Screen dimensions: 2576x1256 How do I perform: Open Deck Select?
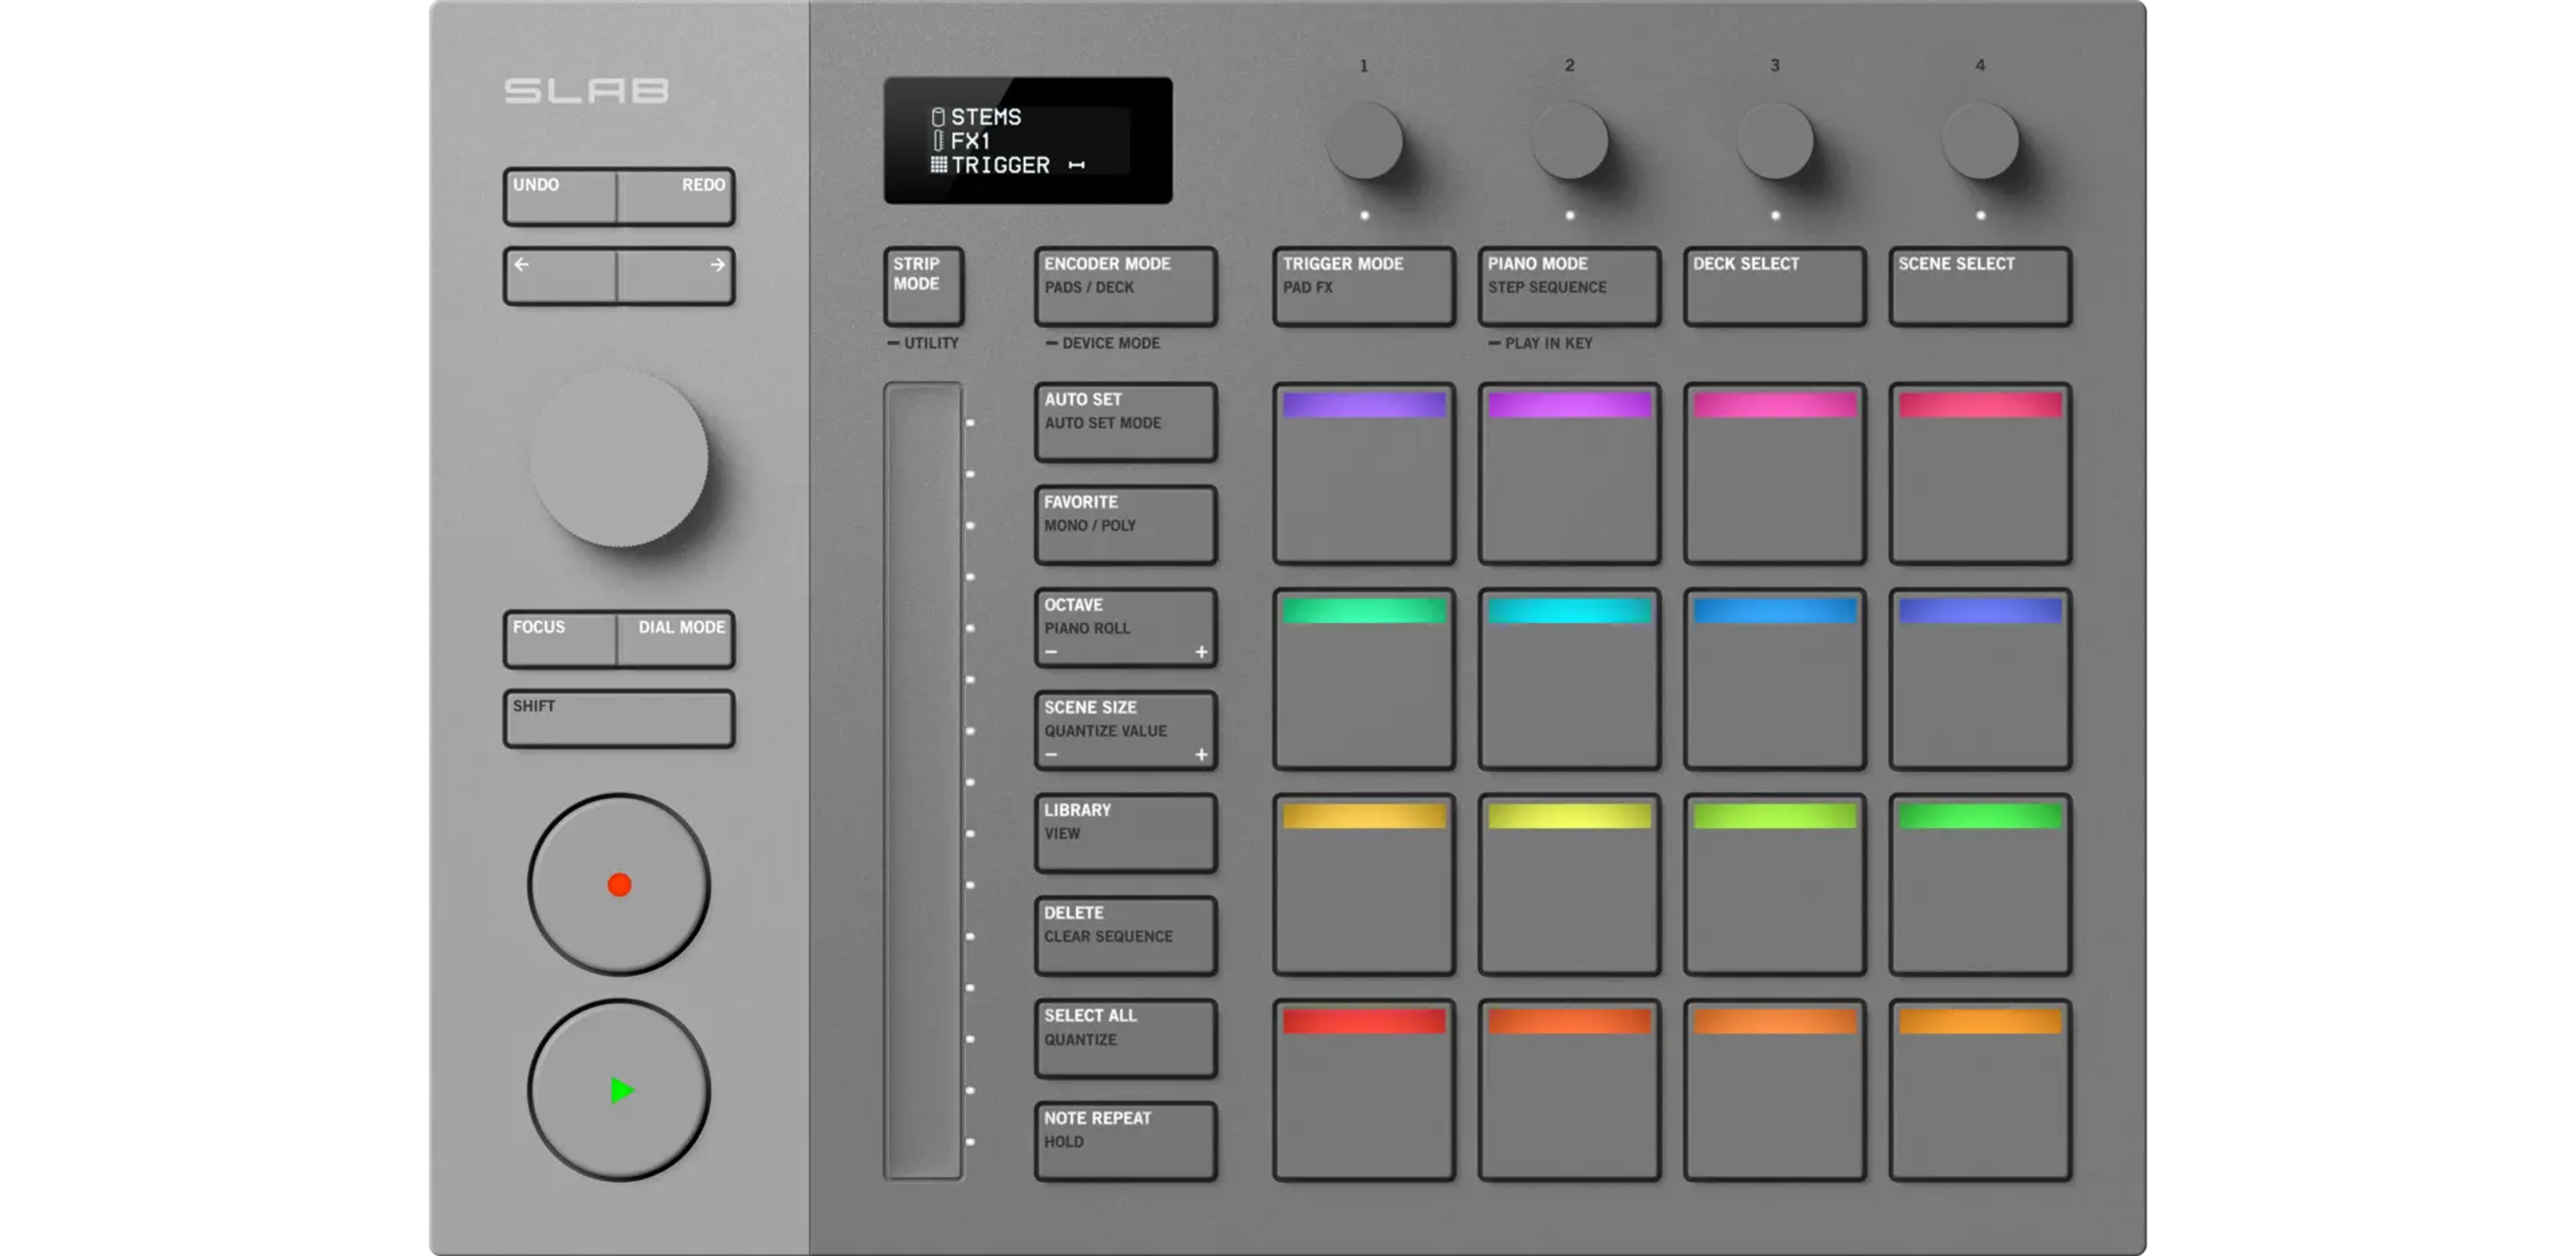pos(1774,286)
